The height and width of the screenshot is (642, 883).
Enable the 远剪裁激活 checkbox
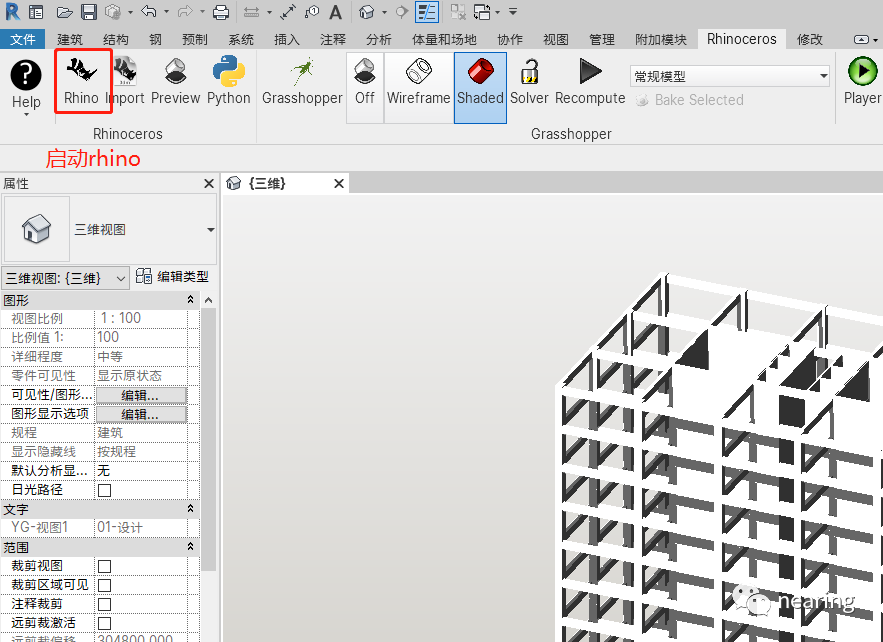pos(104,623)
